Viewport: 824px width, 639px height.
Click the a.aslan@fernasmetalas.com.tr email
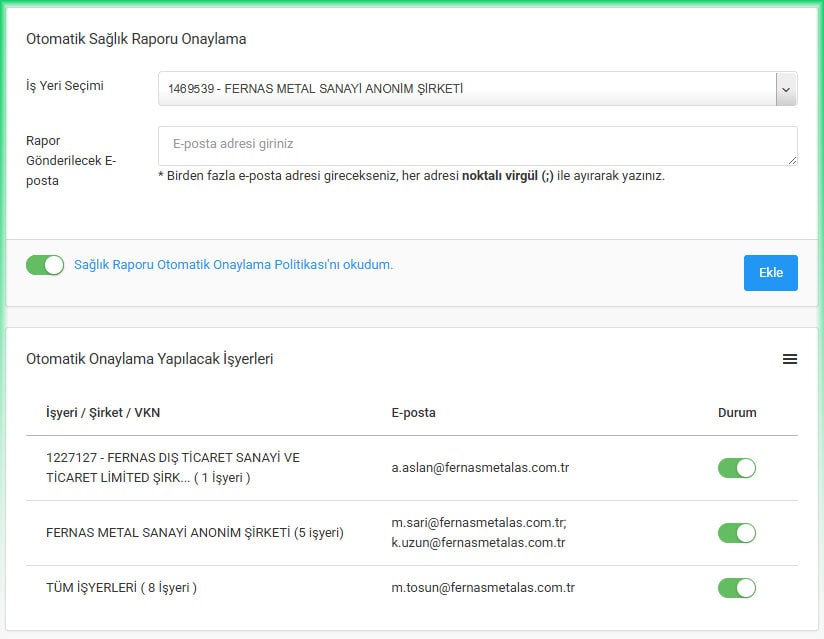(480, 468)
